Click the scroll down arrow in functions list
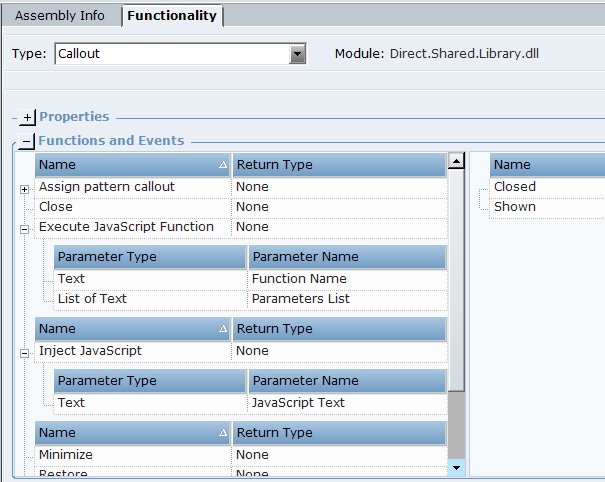605x482 pixels. pyautogui.click(x=456, y=466)
